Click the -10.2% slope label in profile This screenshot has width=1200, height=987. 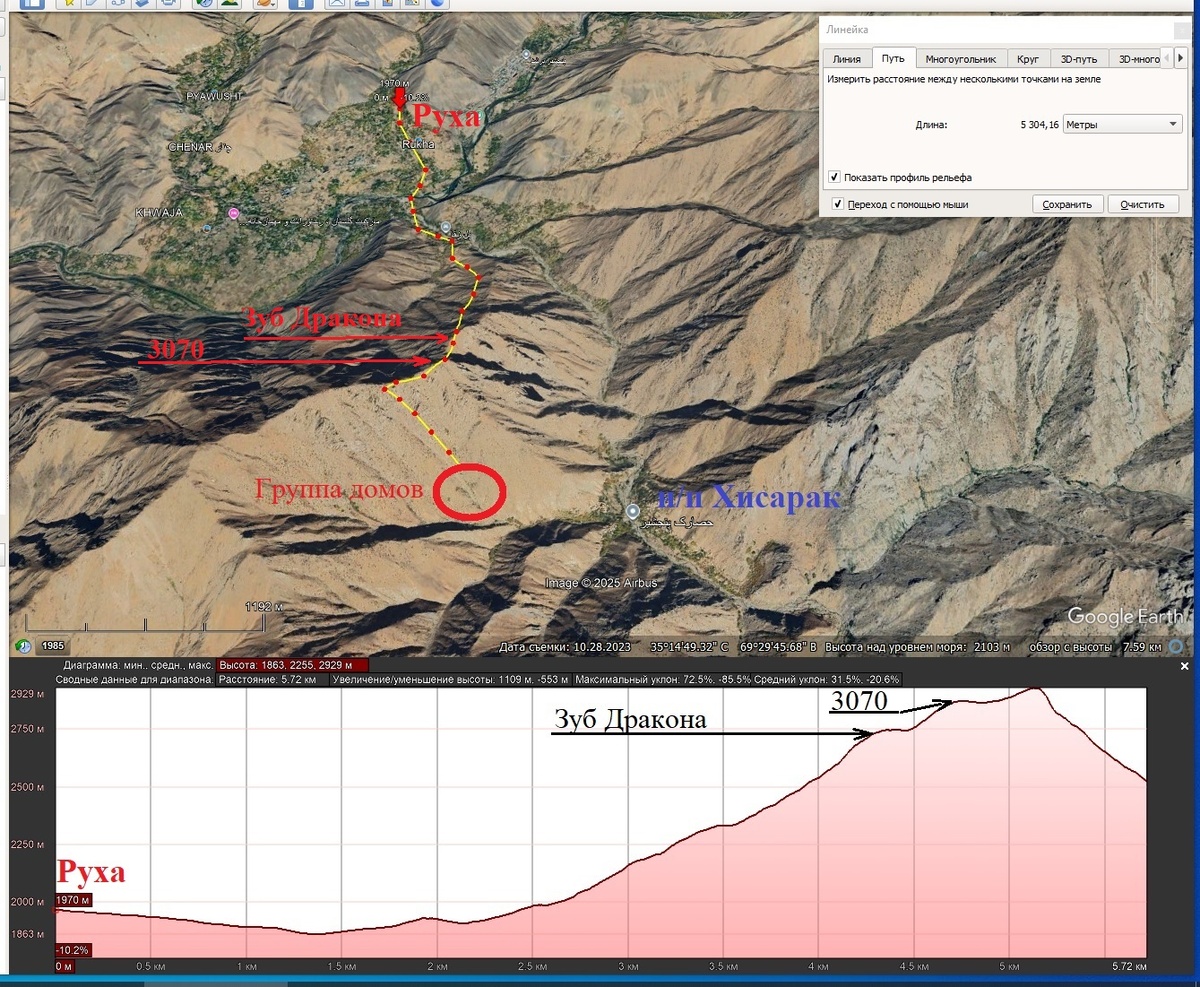pyautogui.click(x=72, y=950)
